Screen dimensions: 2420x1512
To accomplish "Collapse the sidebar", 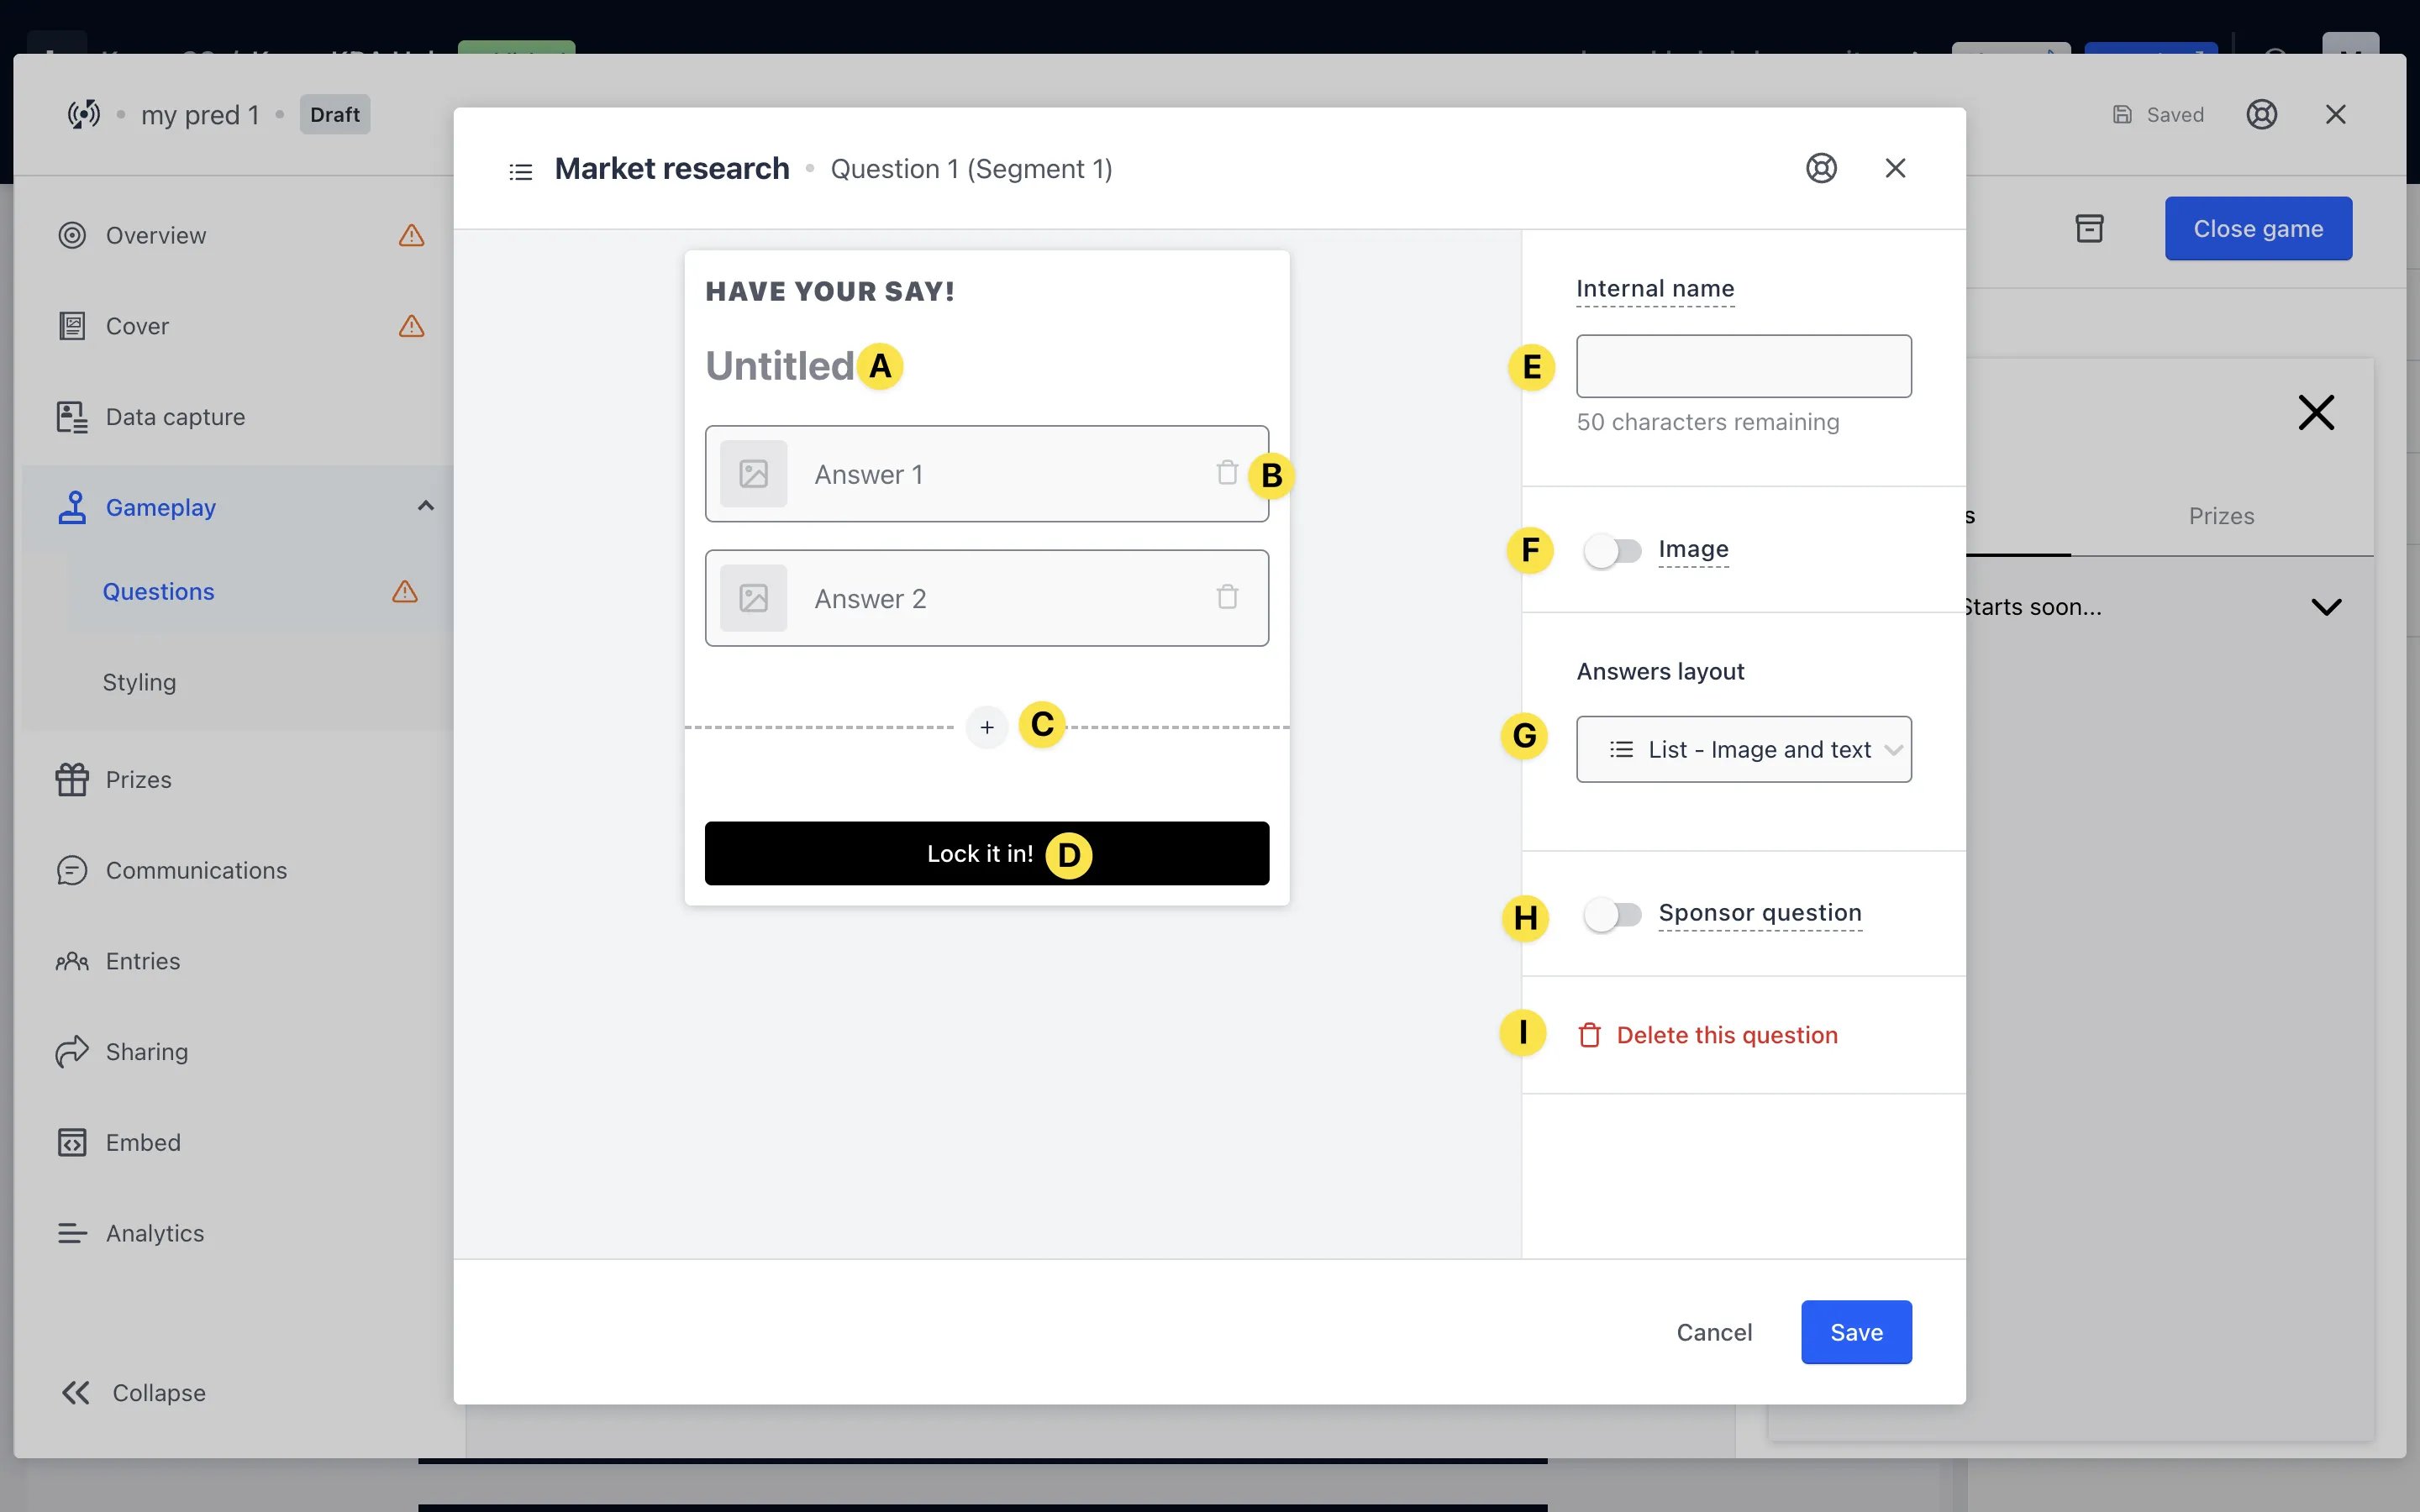I will pyautogui.click(x=133, y=1392).
